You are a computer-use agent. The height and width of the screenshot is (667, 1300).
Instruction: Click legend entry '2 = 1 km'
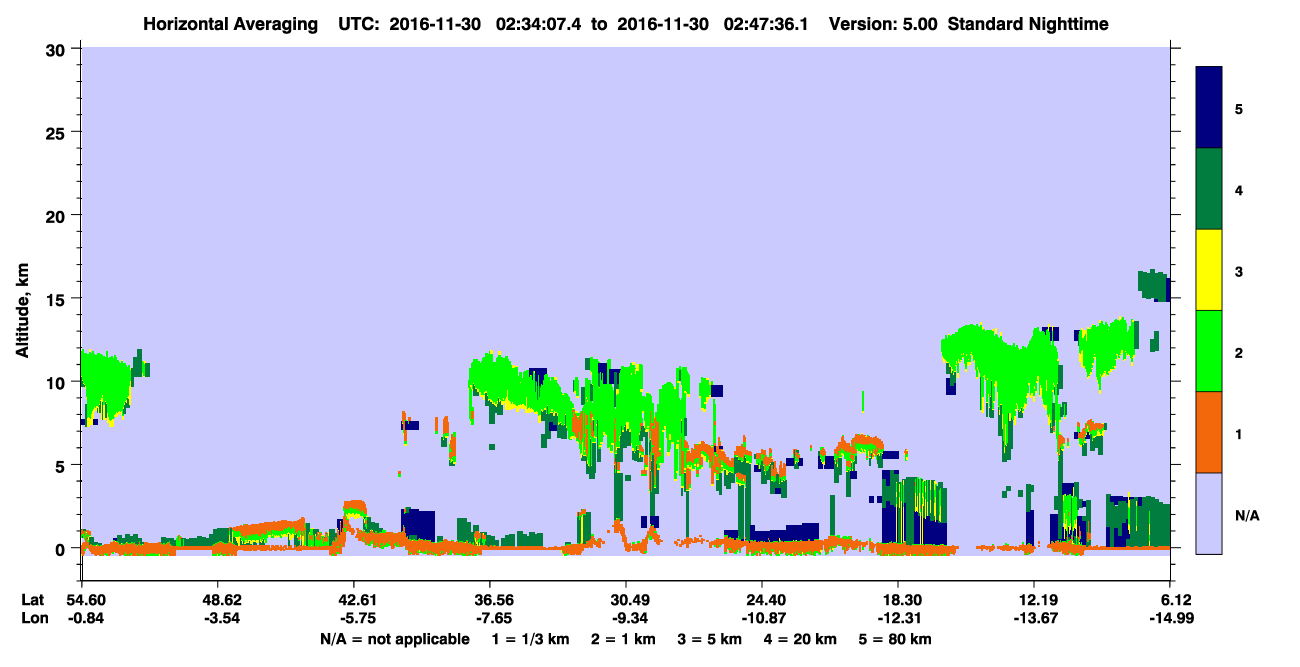click(623, 638)
